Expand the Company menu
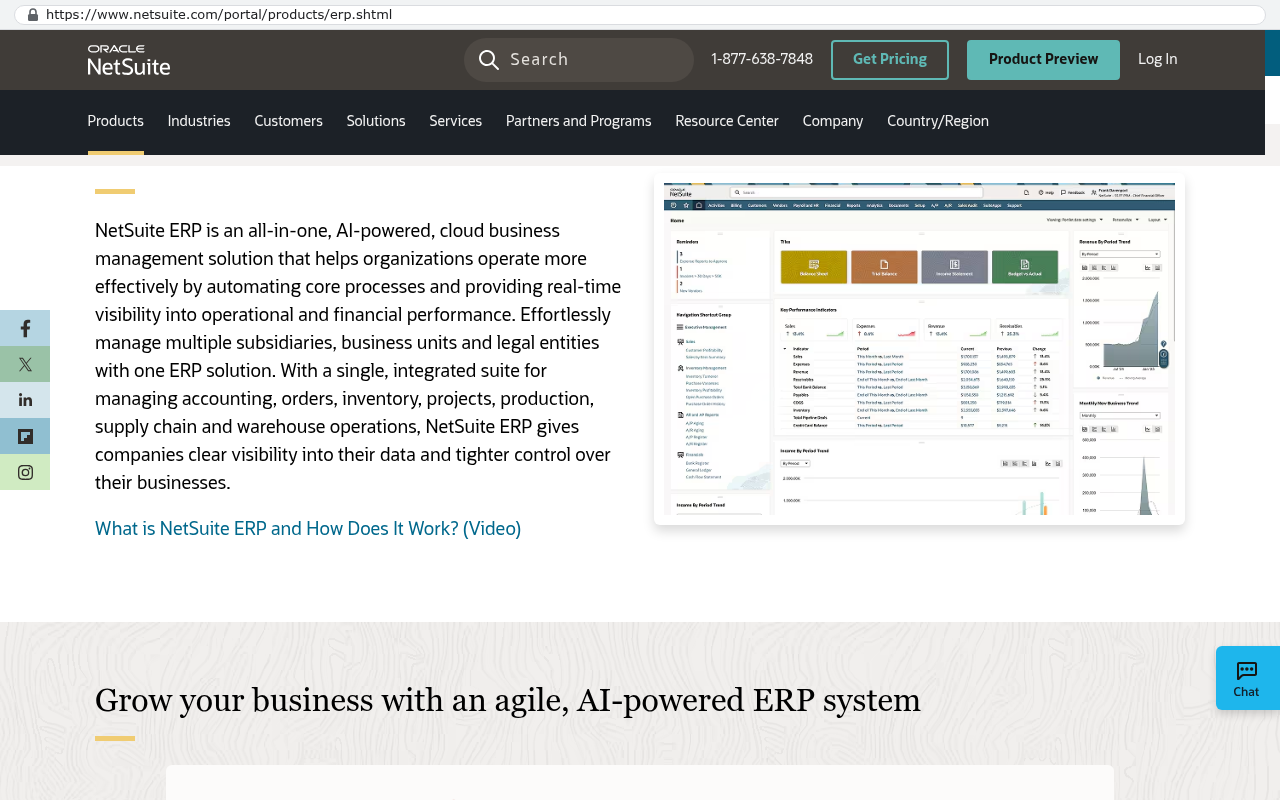Screen dimensions: 1280x800 click(833, 121)
